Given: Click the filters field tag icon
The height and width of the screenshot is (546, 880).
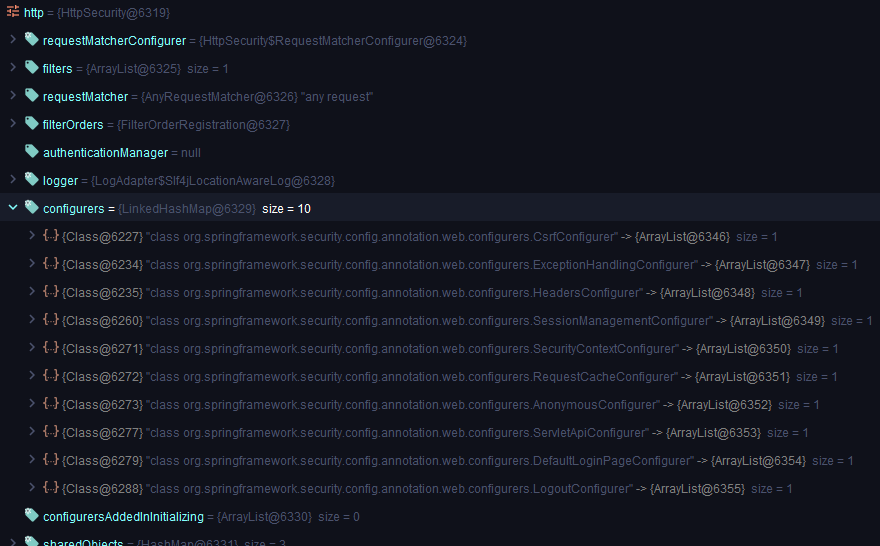Looking at the screenshot, I should tap(31, 68).
